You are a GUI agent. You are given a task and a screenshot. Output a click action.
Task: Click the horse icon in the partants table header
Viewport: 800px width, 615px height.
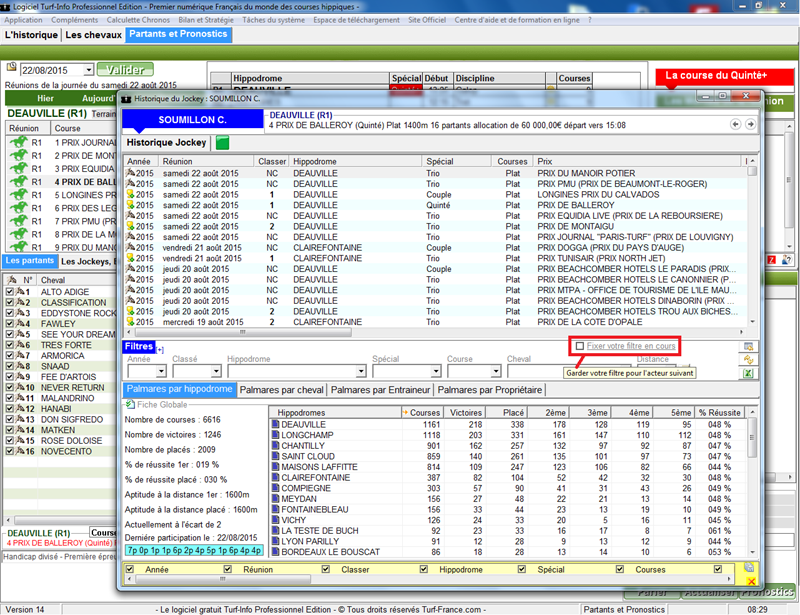coord(13,280)
